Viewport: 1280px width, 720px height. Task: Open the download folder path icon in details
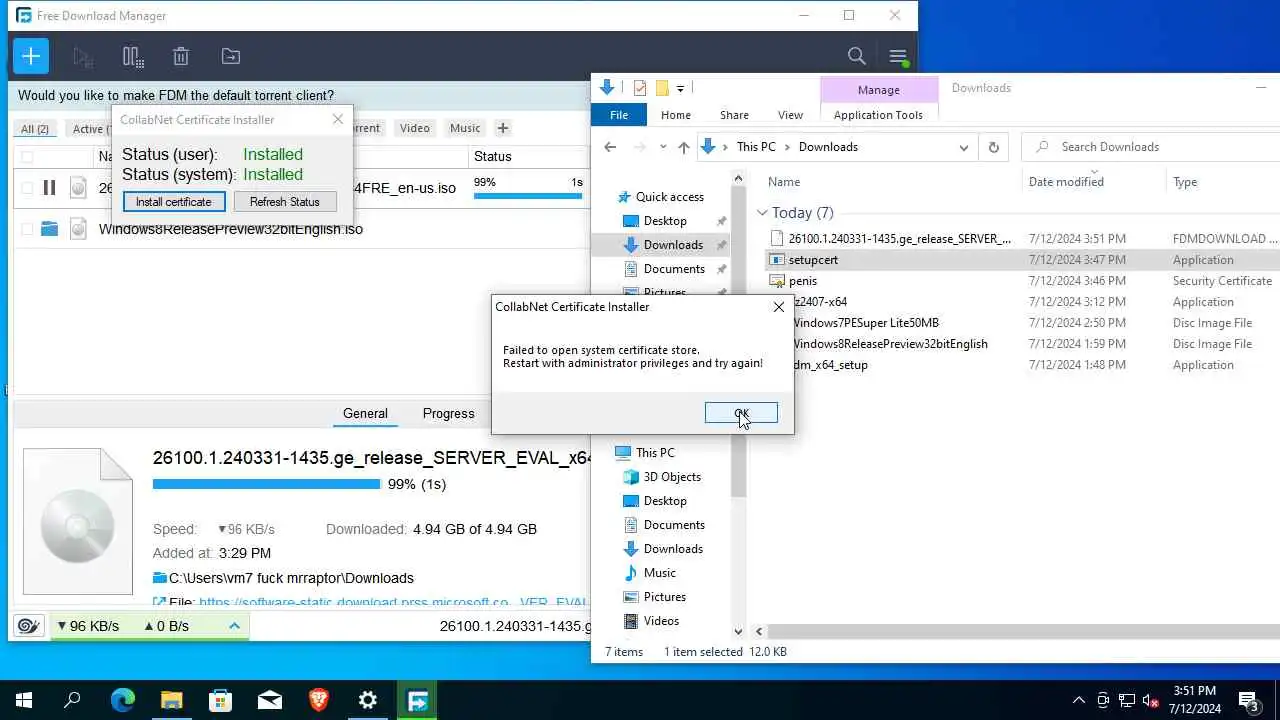[160, 578]
